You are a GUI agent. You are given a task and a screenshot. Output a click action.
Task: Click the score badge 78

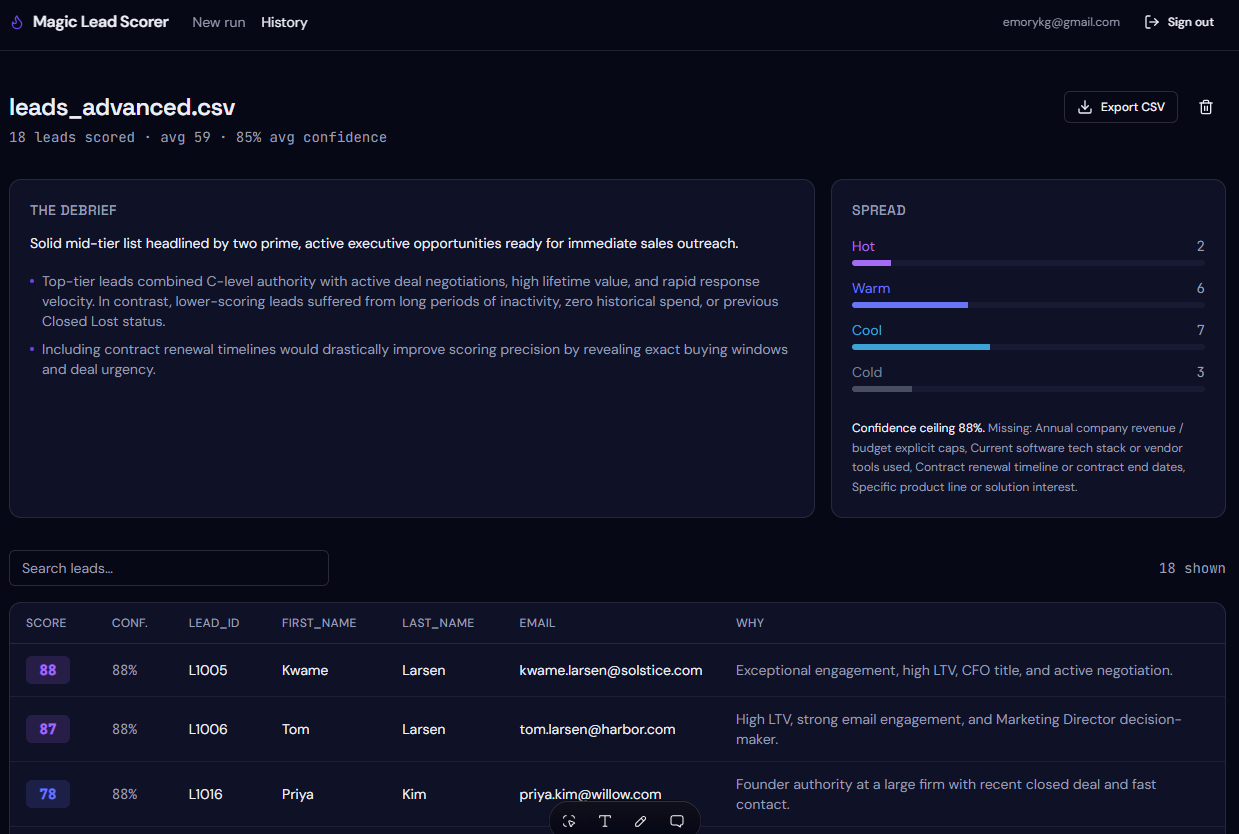click(x=48, y=794)
